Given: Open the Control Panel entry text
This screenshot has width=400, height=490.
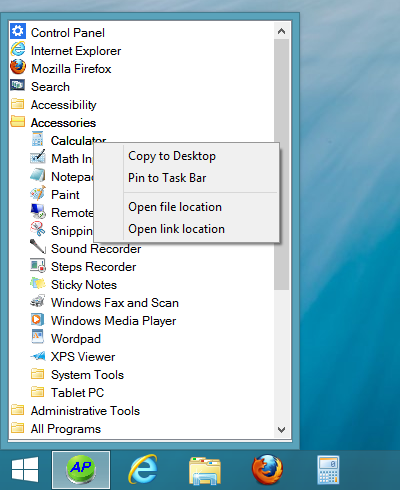Looking at the screenshot, I should click(x=68, y=33).
